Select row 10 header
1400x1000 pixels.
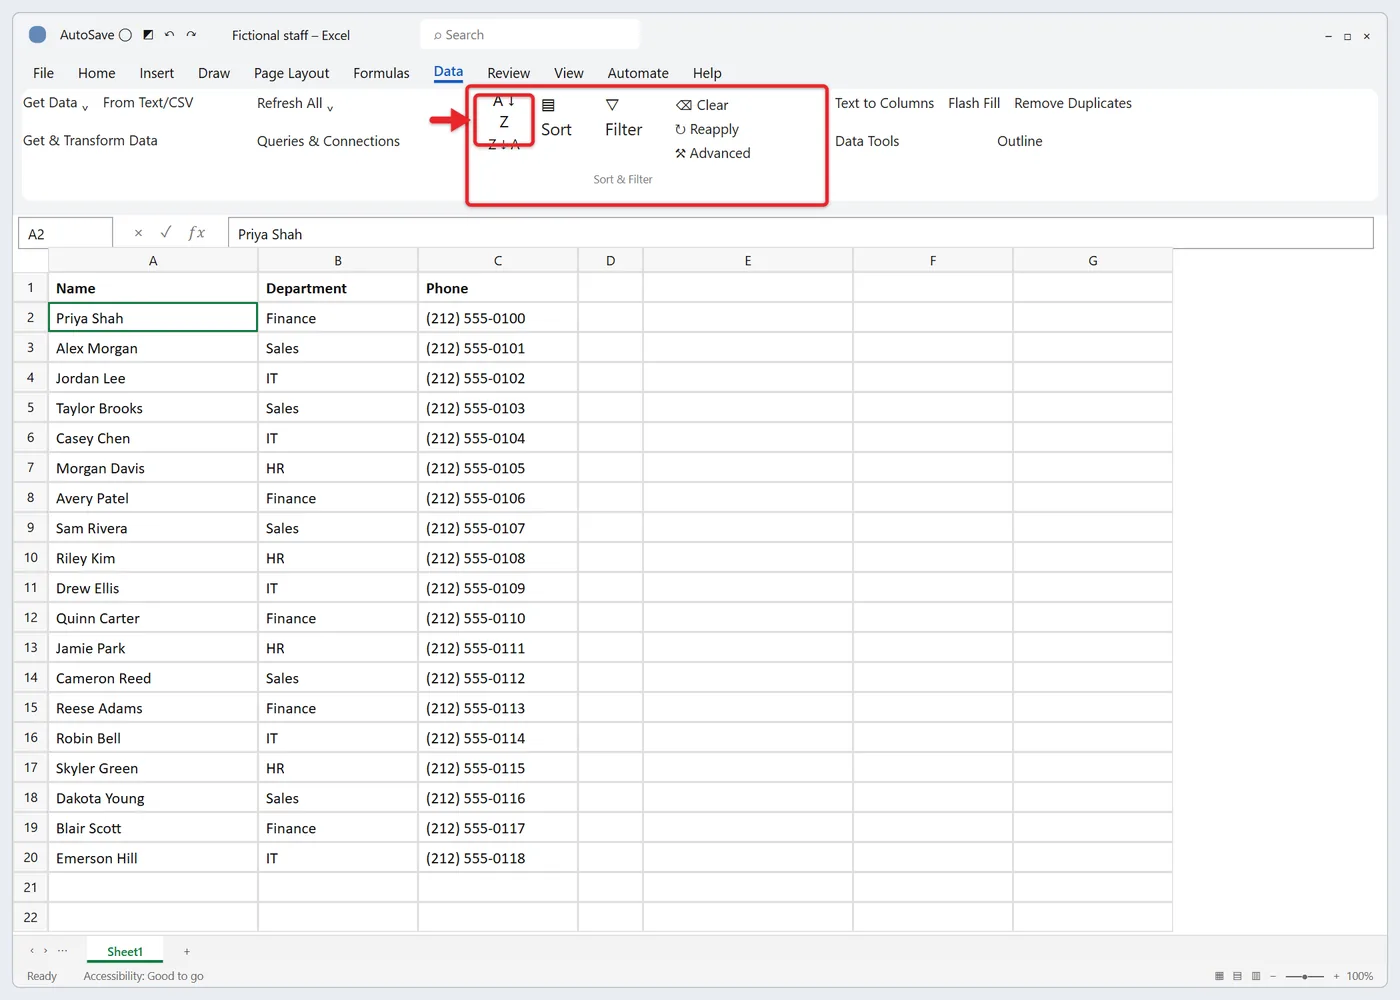pos(31,558)
